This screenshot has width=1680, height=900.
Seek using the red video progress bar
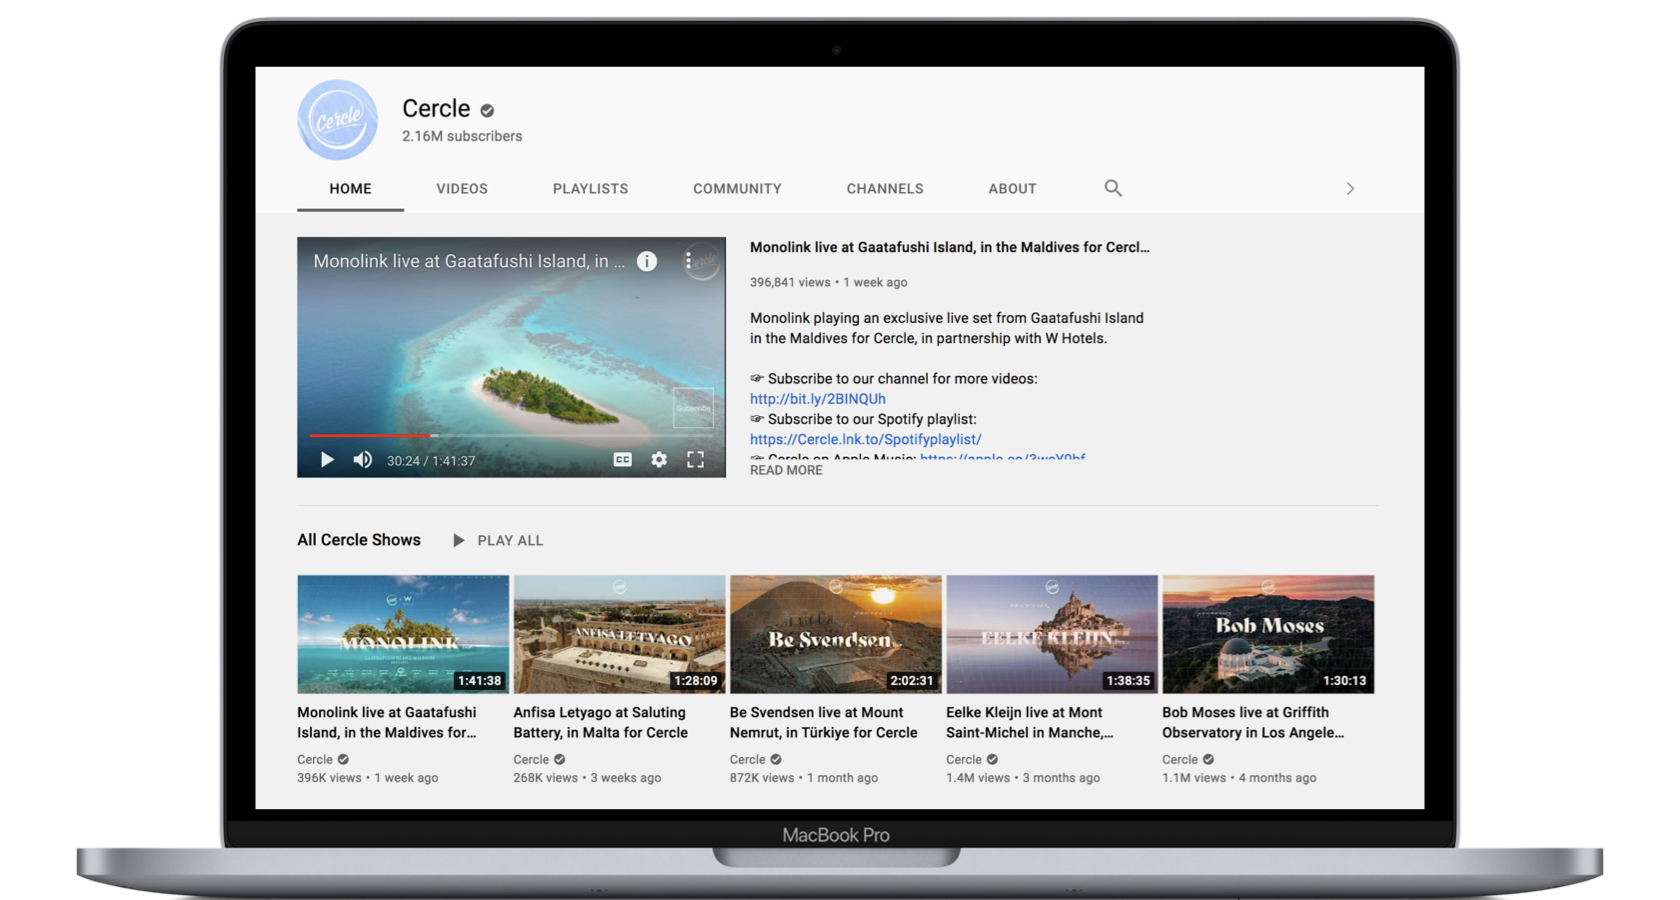[511, 435]
